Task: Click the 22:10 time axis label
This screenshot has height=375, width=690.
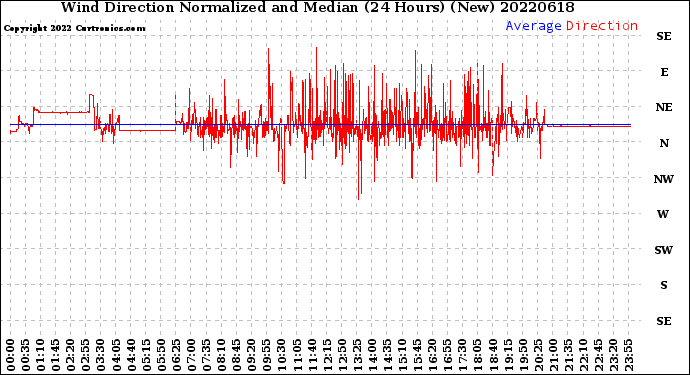Action: 583,355
